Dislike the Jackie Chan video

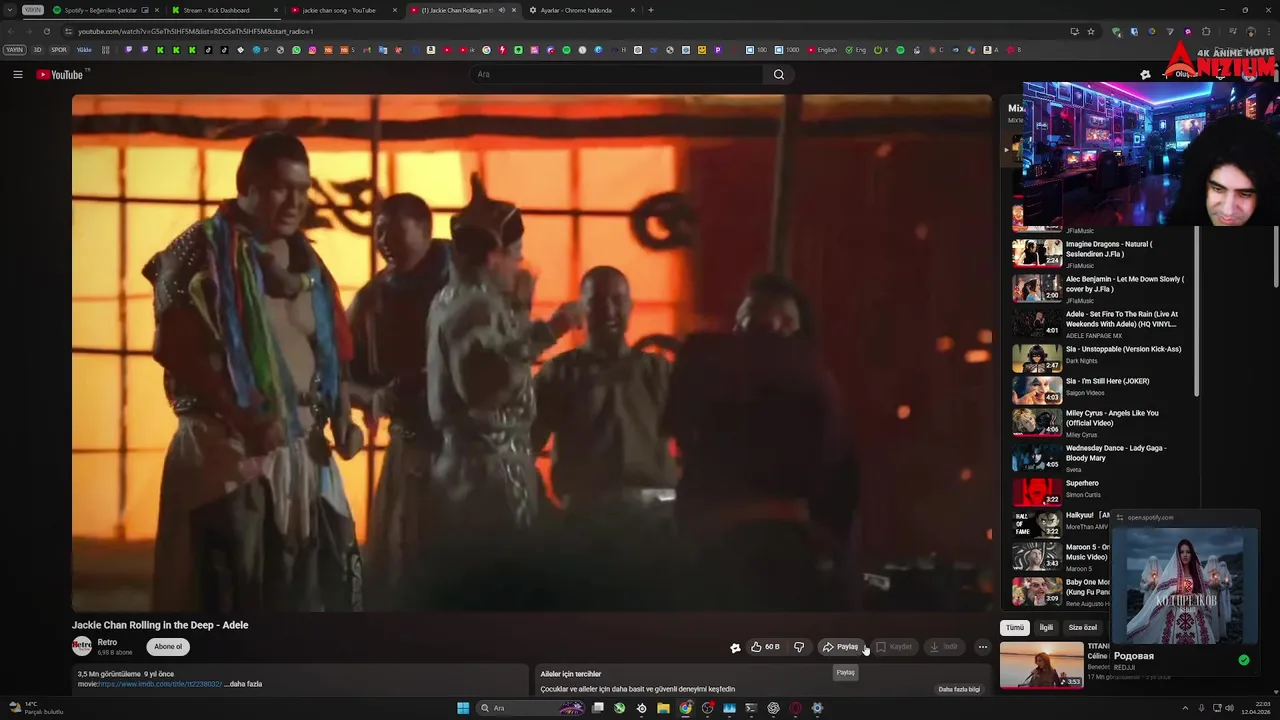pyautogui.click(x=799, y=647)
